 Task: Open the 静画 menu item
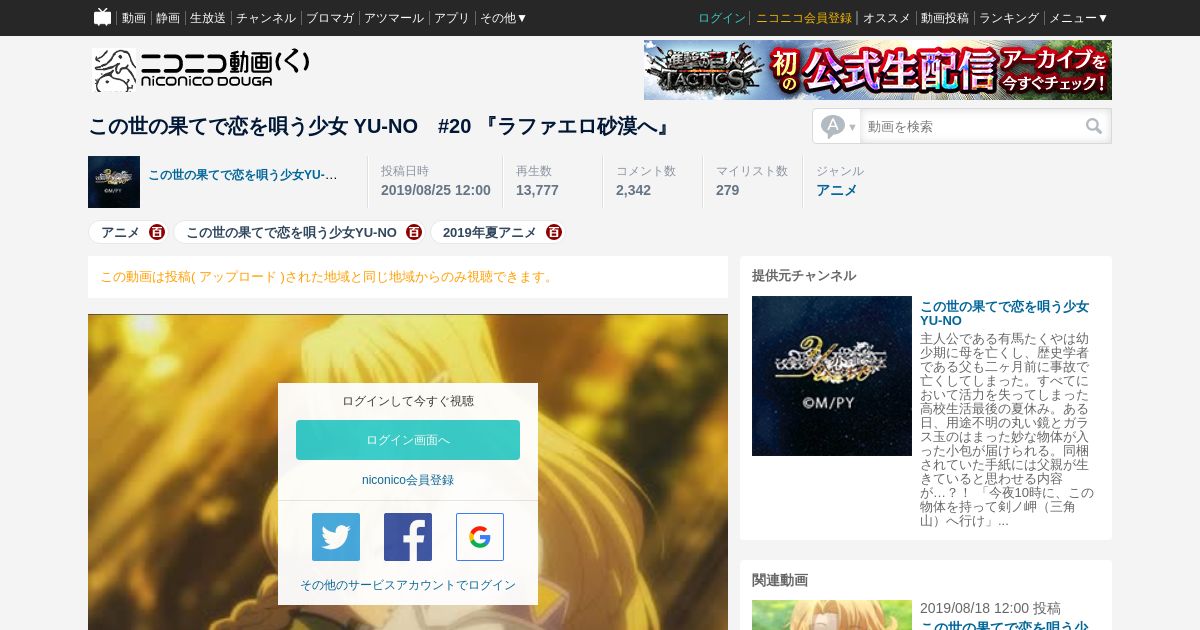click(167, 18)
